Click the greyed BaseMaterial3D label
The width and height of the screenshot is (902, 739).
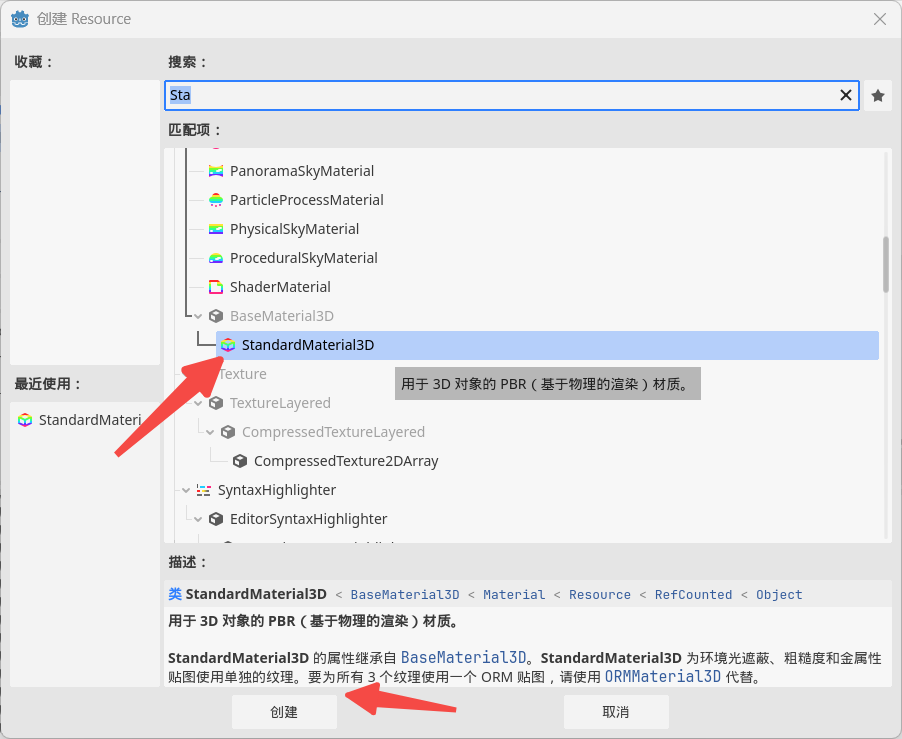point(282,316)
